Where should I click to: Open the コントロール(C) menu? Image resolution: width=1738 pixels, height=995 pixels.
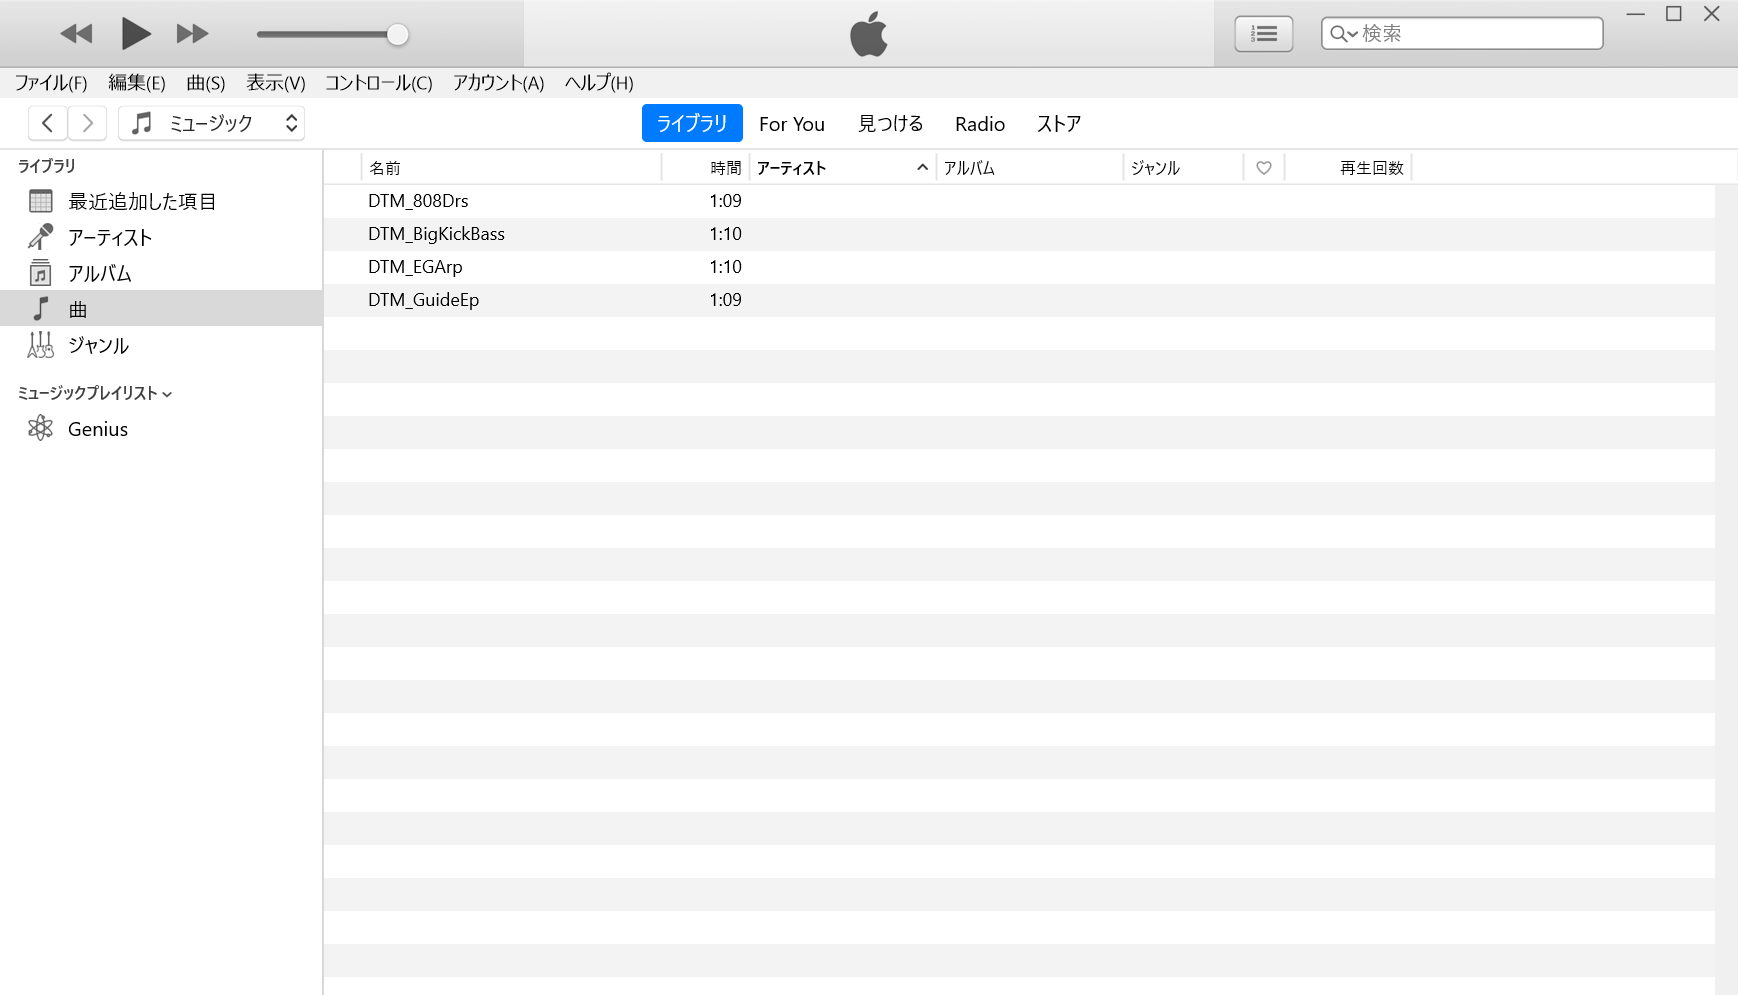(379, 83)
